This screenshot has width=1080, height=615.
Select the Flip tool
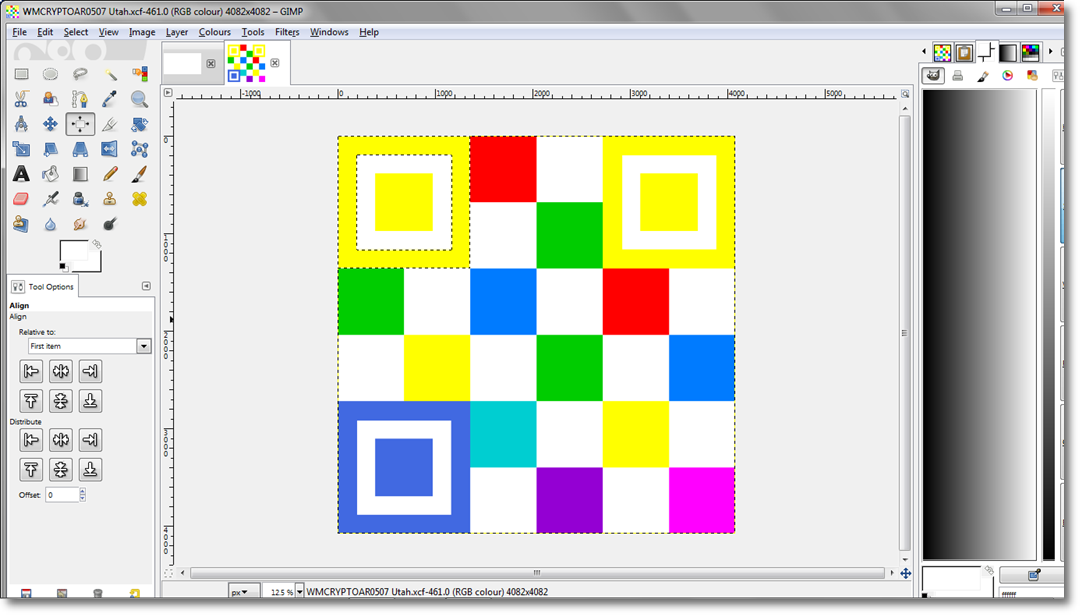(110, 149)
